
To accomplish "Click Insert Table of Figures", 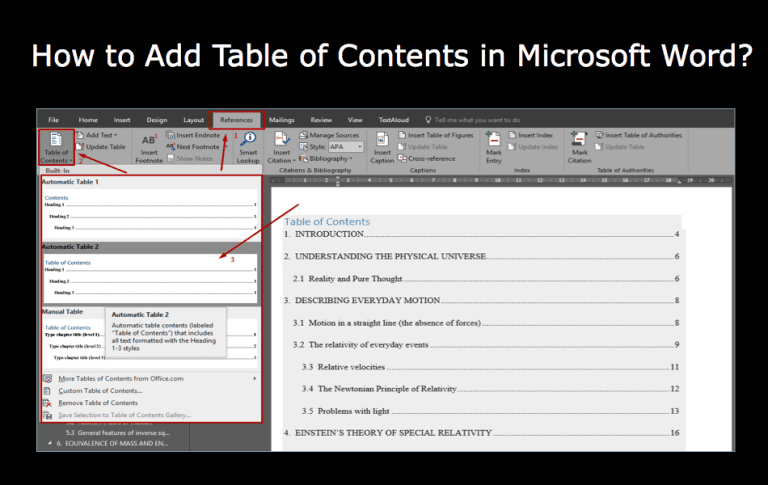I will coord(436,135).
